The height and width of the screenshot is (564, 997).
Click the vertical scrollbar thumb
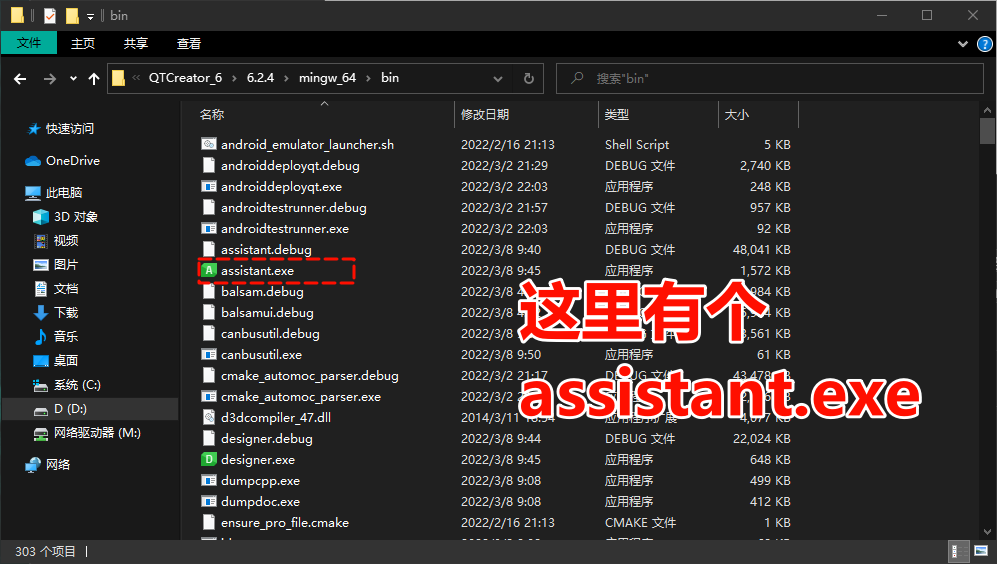[x=987, y=131]
